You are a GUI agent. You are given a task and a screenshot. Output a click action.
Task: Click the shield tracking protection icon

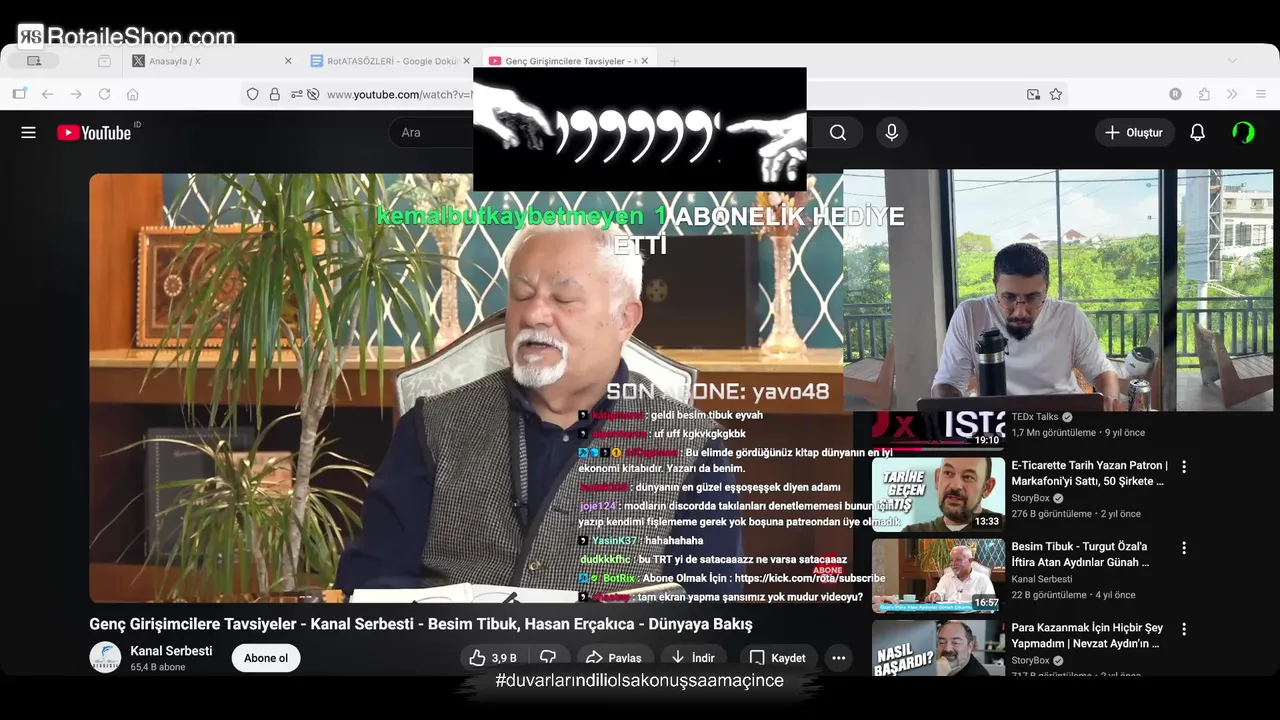252,94
